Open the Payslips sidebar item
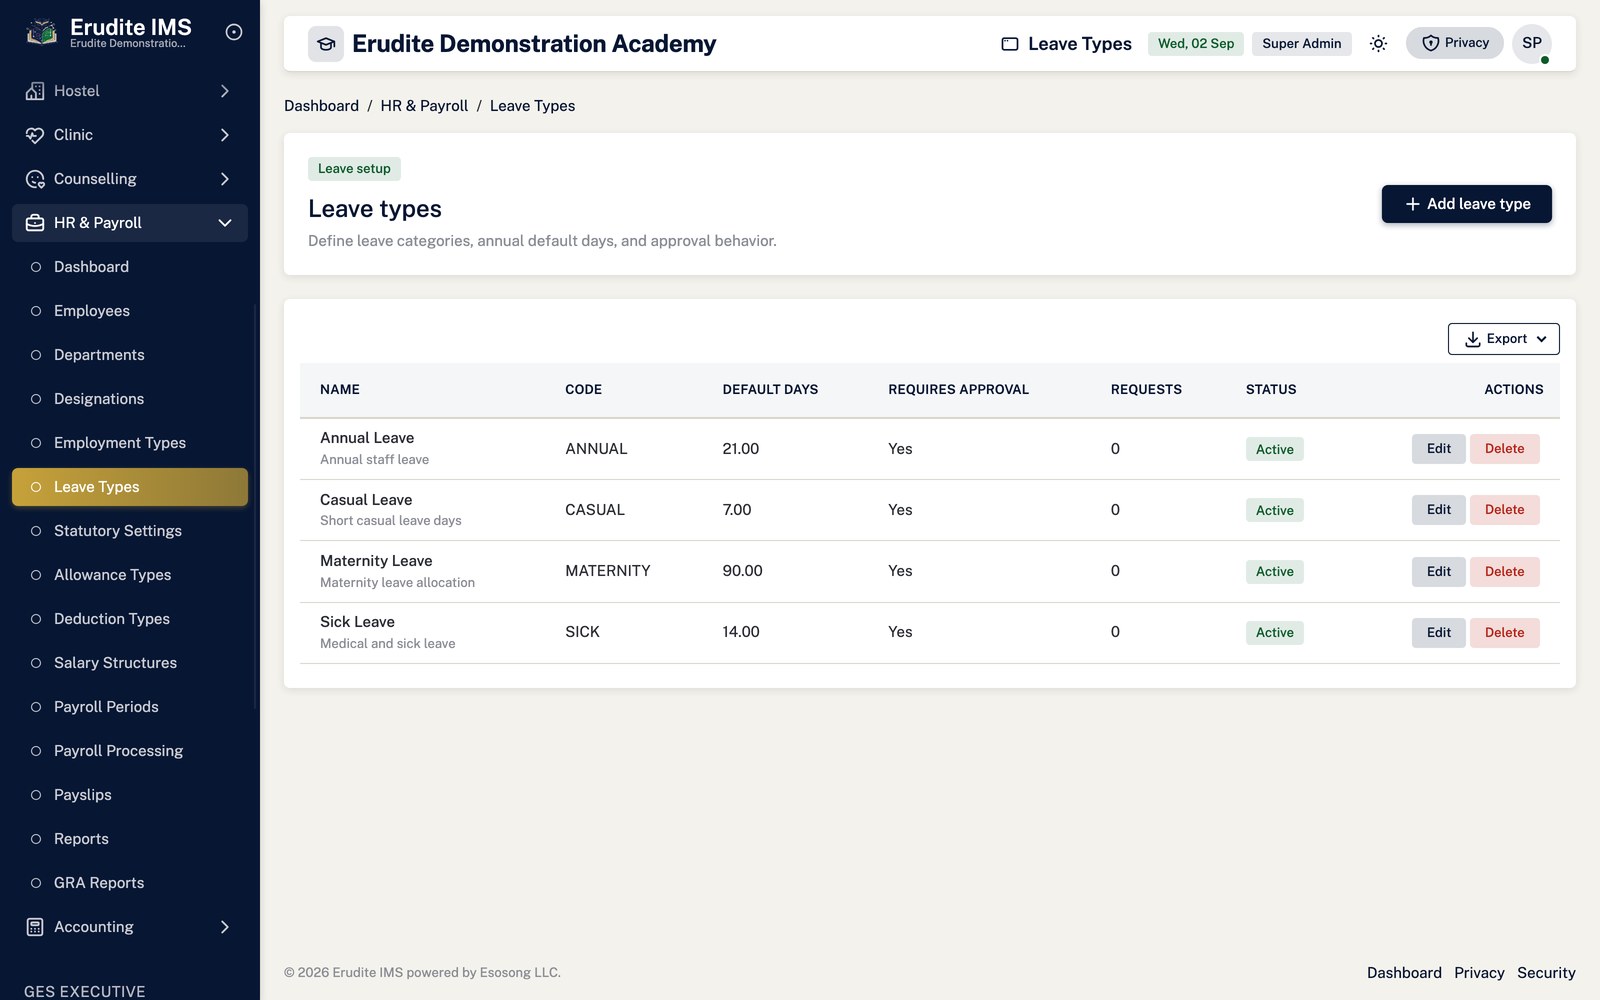 coord(130,795)
